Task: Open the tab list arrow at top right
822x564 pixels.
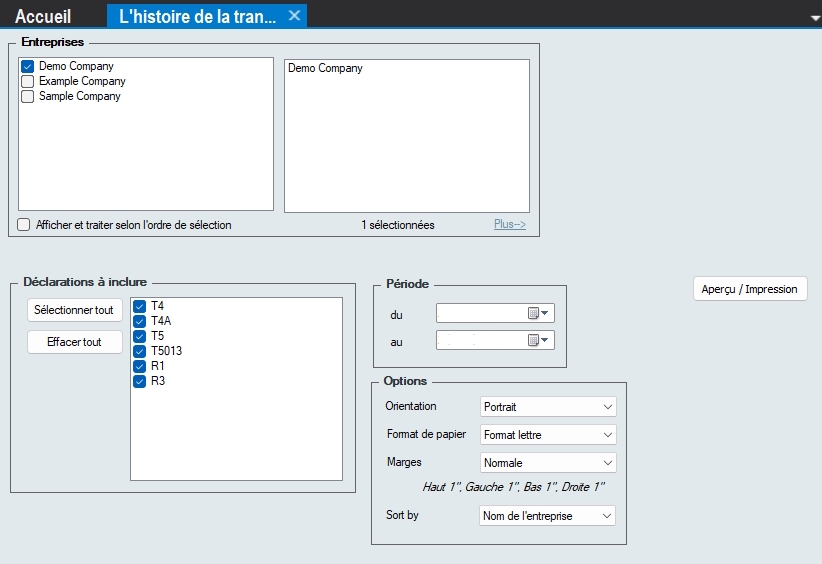Action: click(814, 18)
